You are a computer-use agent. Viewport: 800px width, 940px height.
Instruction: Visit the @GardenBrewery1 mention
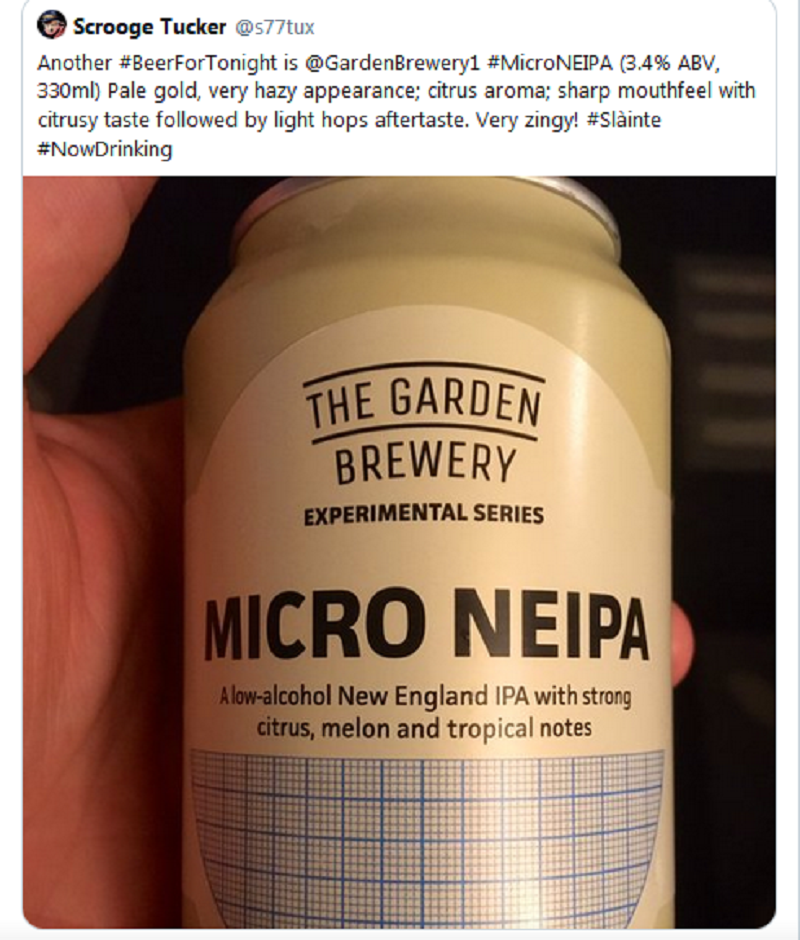tap(393, 62)
